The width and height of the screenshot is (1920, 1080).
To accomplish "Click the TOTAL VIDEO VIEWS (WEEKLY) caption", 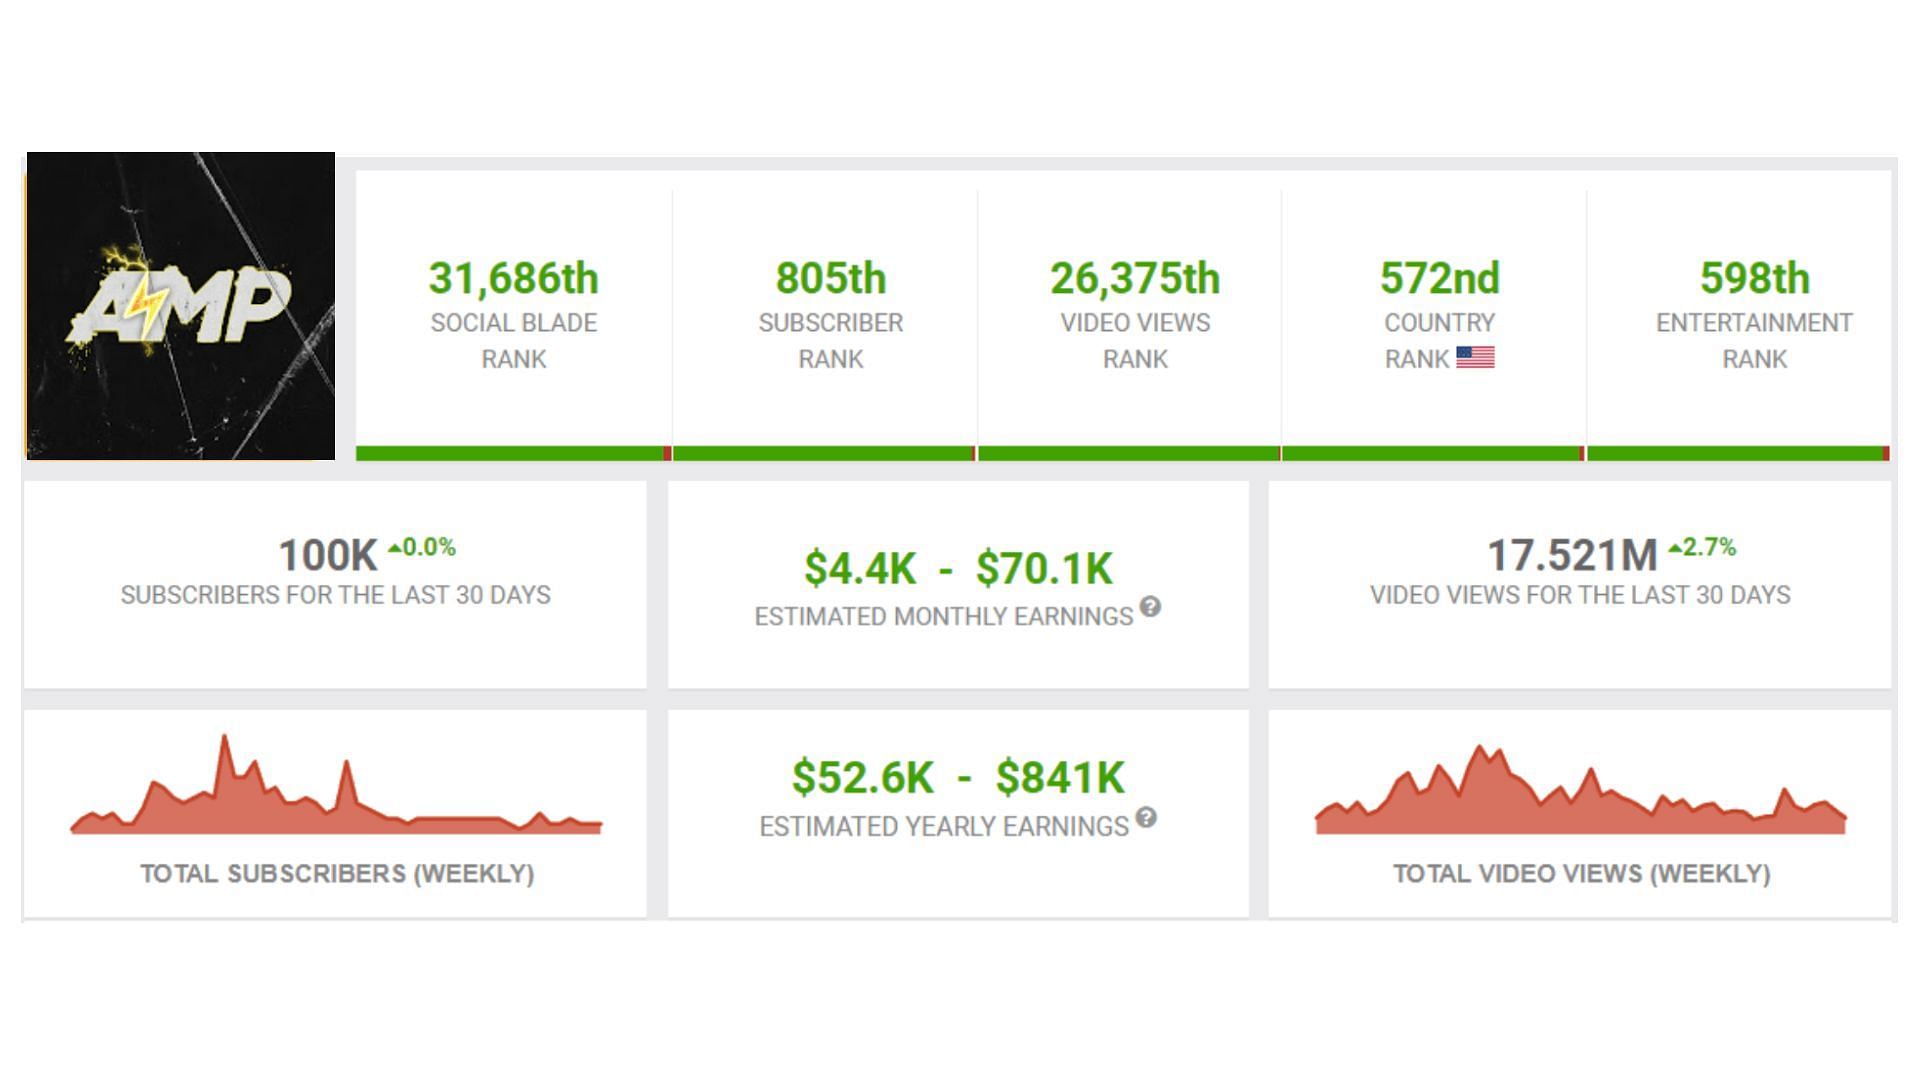I will click(1582, 874).
